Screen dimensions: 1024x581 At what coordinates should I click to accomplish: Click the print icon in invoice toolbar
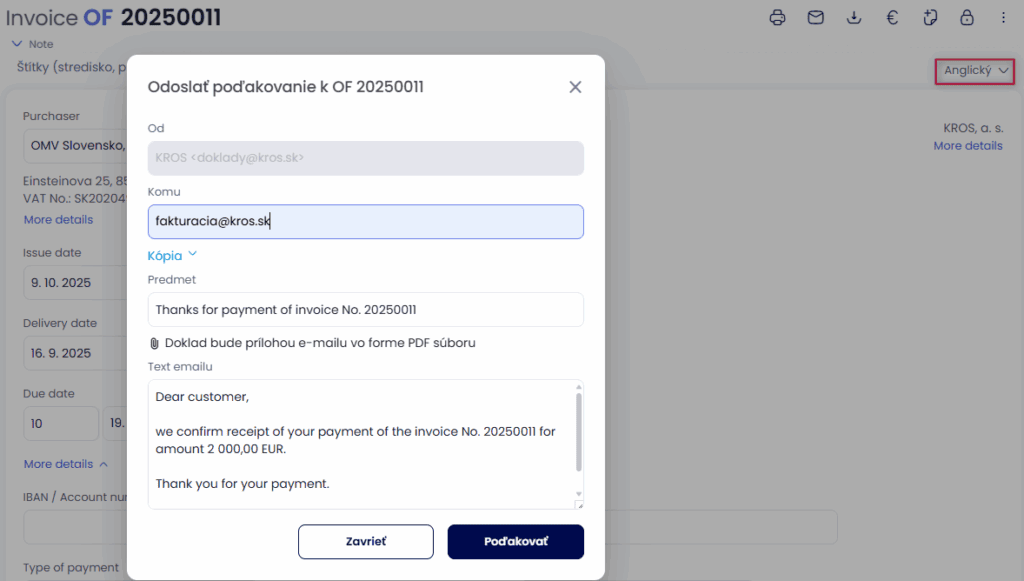click(777, 17)
